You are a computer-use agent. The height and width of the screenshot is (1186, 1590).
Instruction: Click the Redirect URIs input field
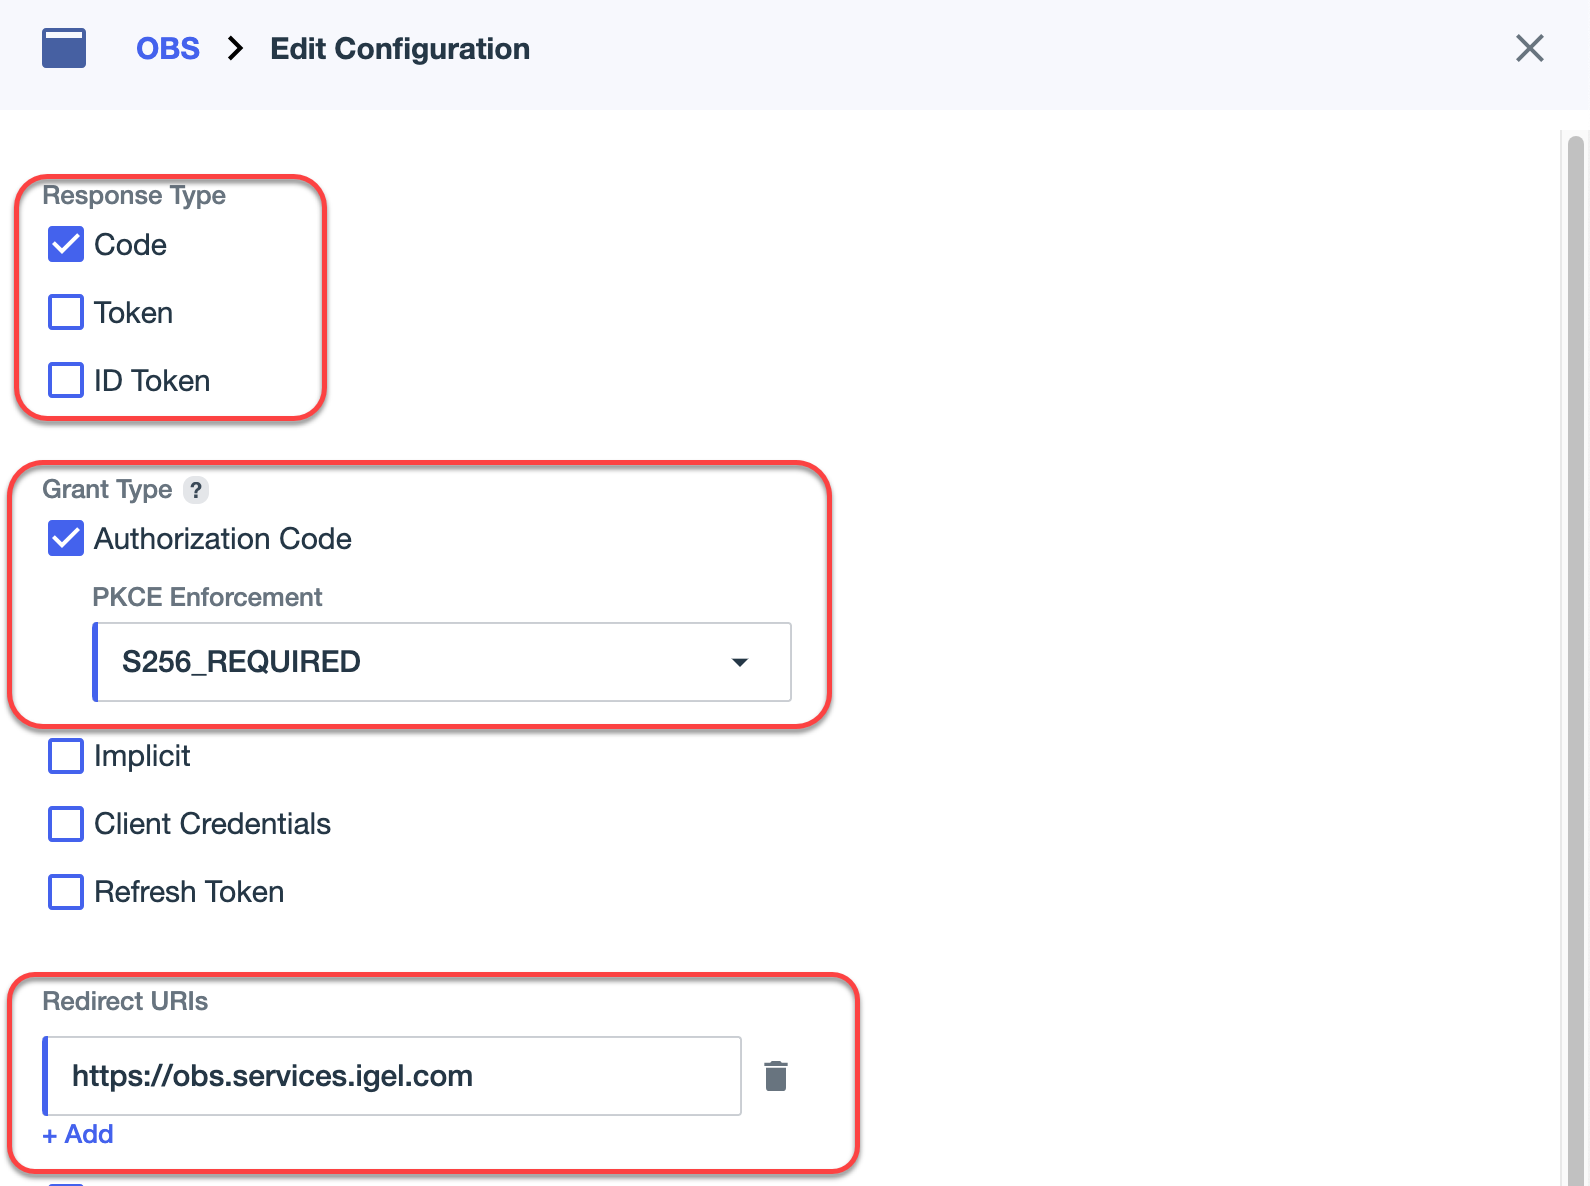point(392,1076)
